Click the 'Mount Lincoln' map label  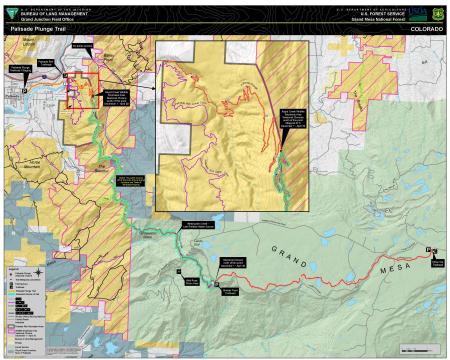point(29,41)
